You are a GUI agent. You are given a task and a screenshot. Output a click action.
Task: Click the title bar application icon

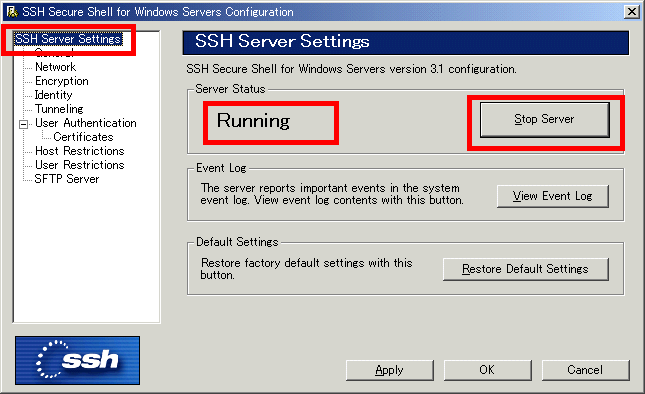pyautogui.click(x=12, y=12)
